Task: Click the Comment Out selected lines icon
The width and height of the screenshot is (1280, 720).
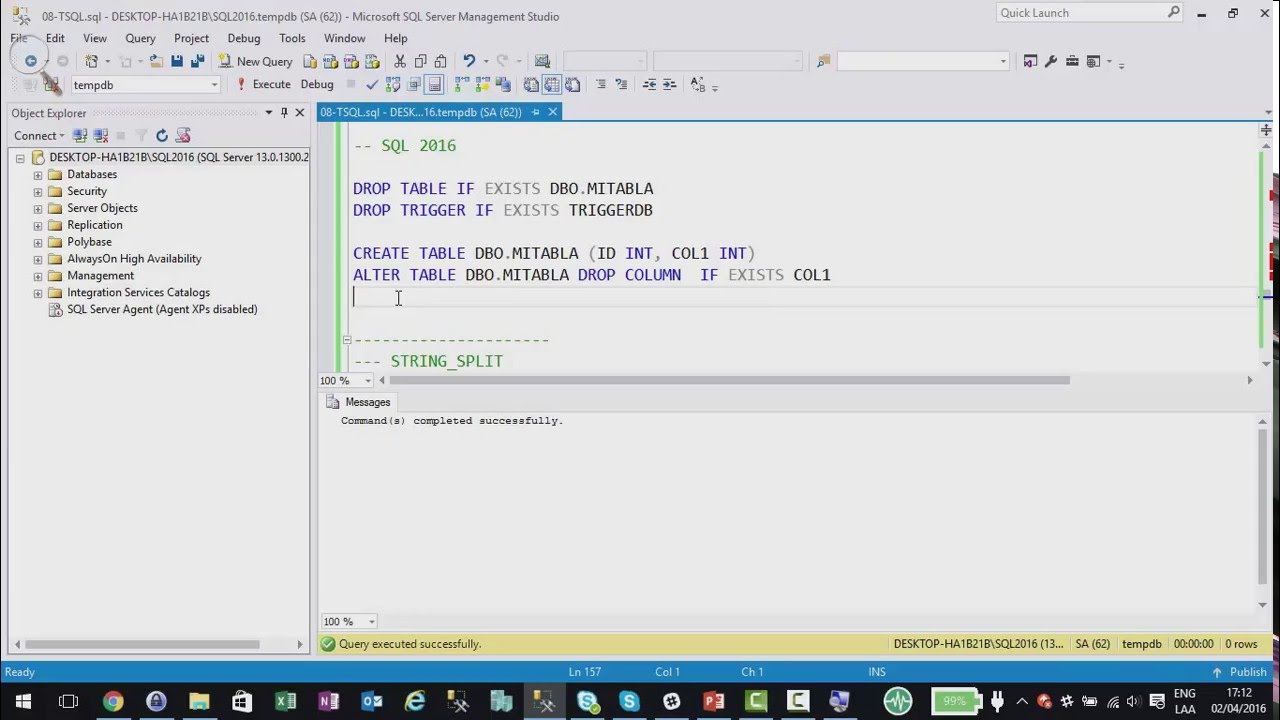Action: coord(600,85)
